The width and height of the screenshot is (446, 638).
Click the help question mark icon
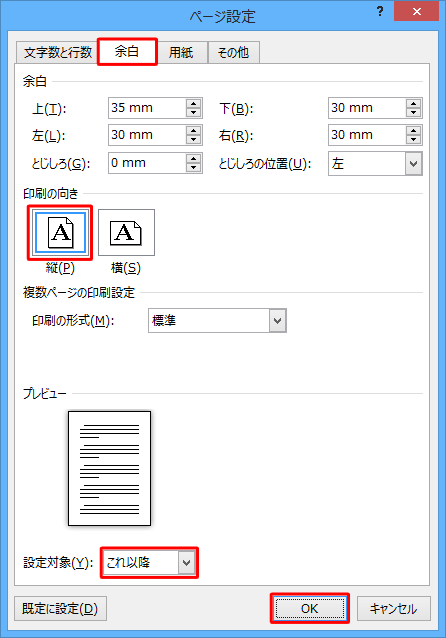380,11
